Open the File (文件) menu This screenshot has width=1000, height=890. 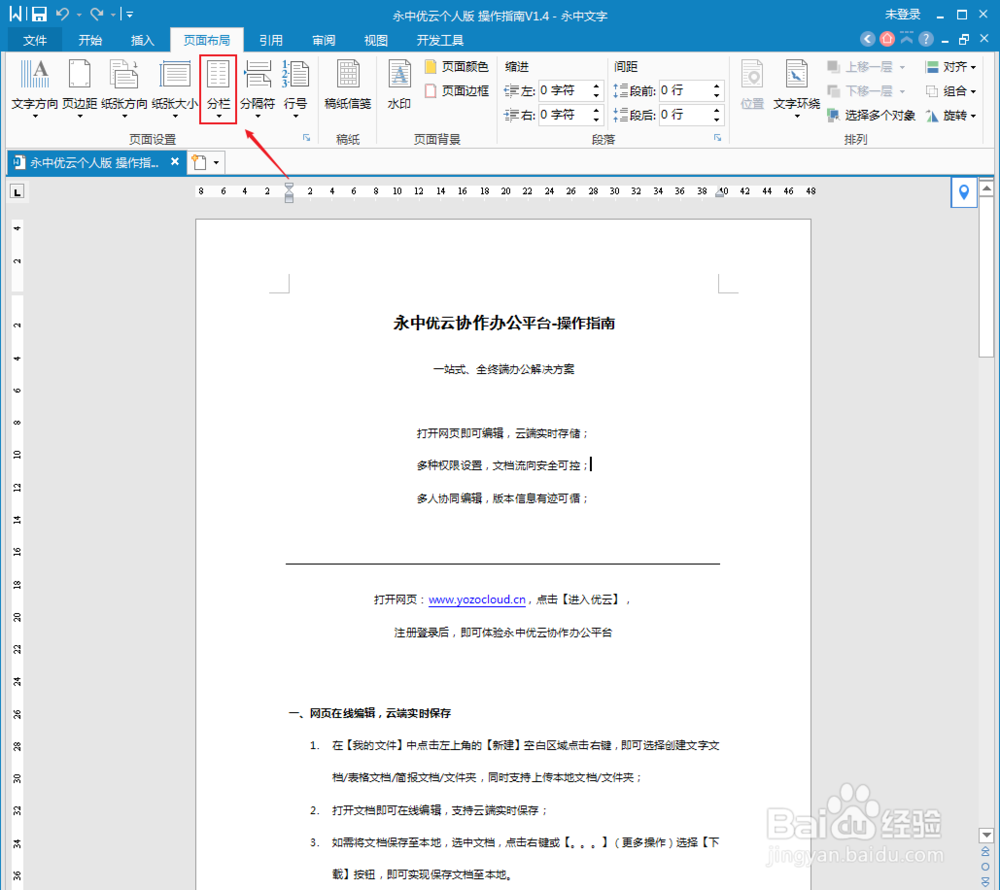coord(34,40)
